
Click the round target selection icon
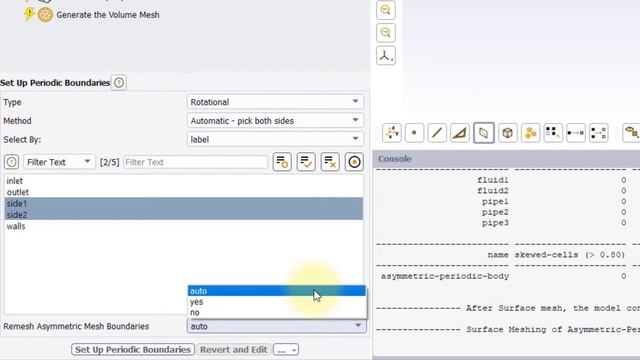[354, 162]
